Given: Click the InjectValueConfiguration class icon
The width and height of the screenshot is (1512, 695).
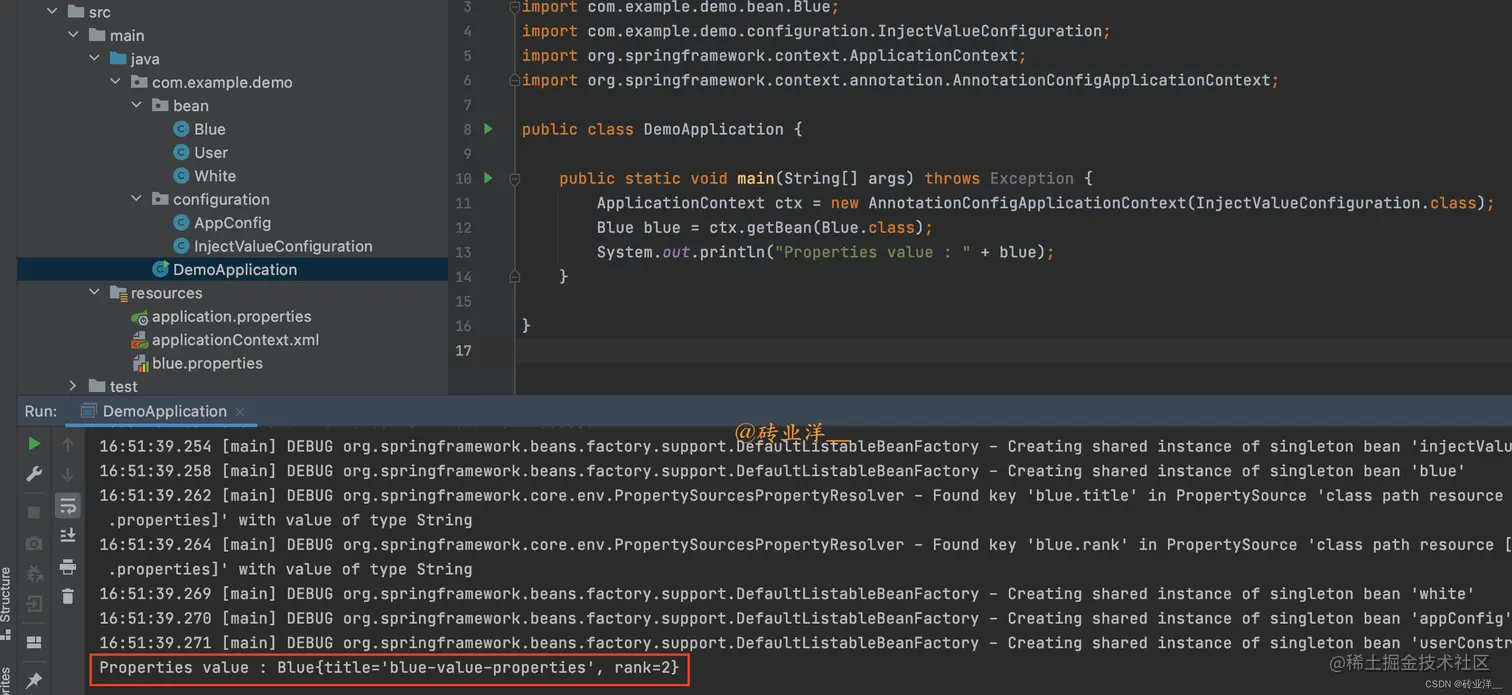Looking at the screenshot, I should tap(181, 246).
